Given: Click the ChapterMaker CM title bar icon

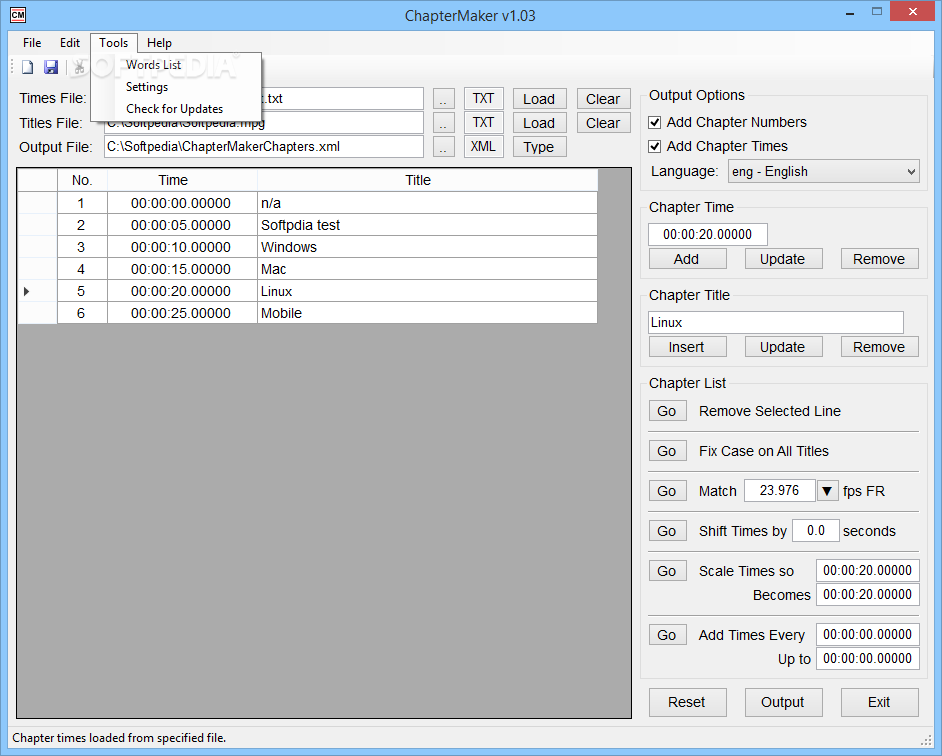Looking at the screenshot, I should coord(18,15).
